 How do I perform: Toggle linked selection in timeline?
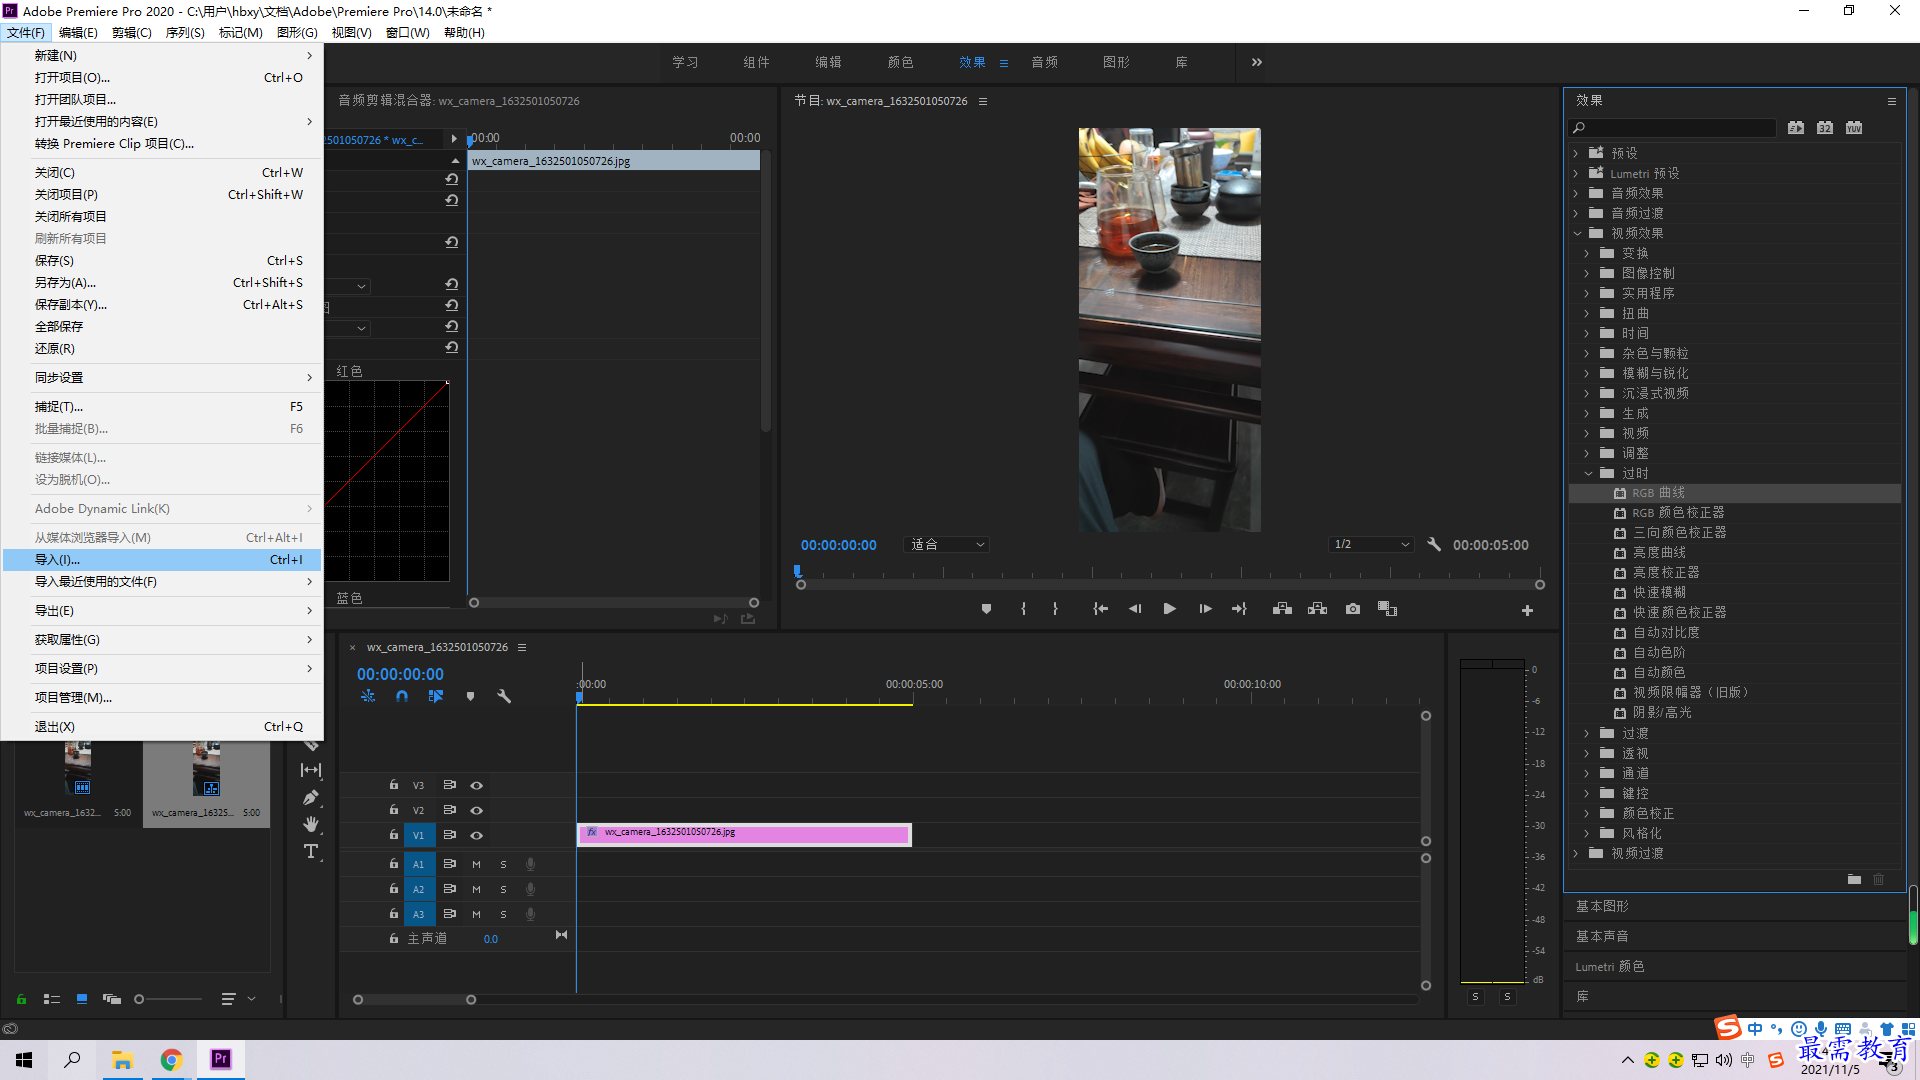click(x=436, y=696)
